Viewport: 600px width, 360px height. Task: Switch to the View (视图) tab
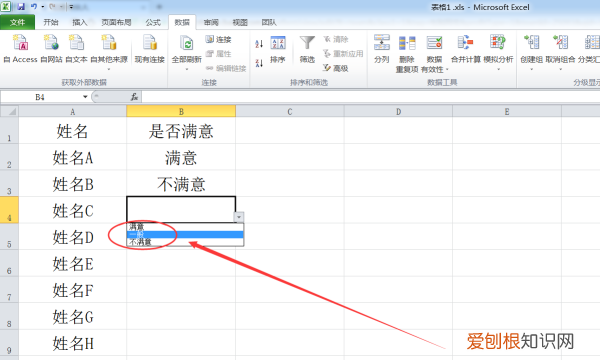click(240, 23)
